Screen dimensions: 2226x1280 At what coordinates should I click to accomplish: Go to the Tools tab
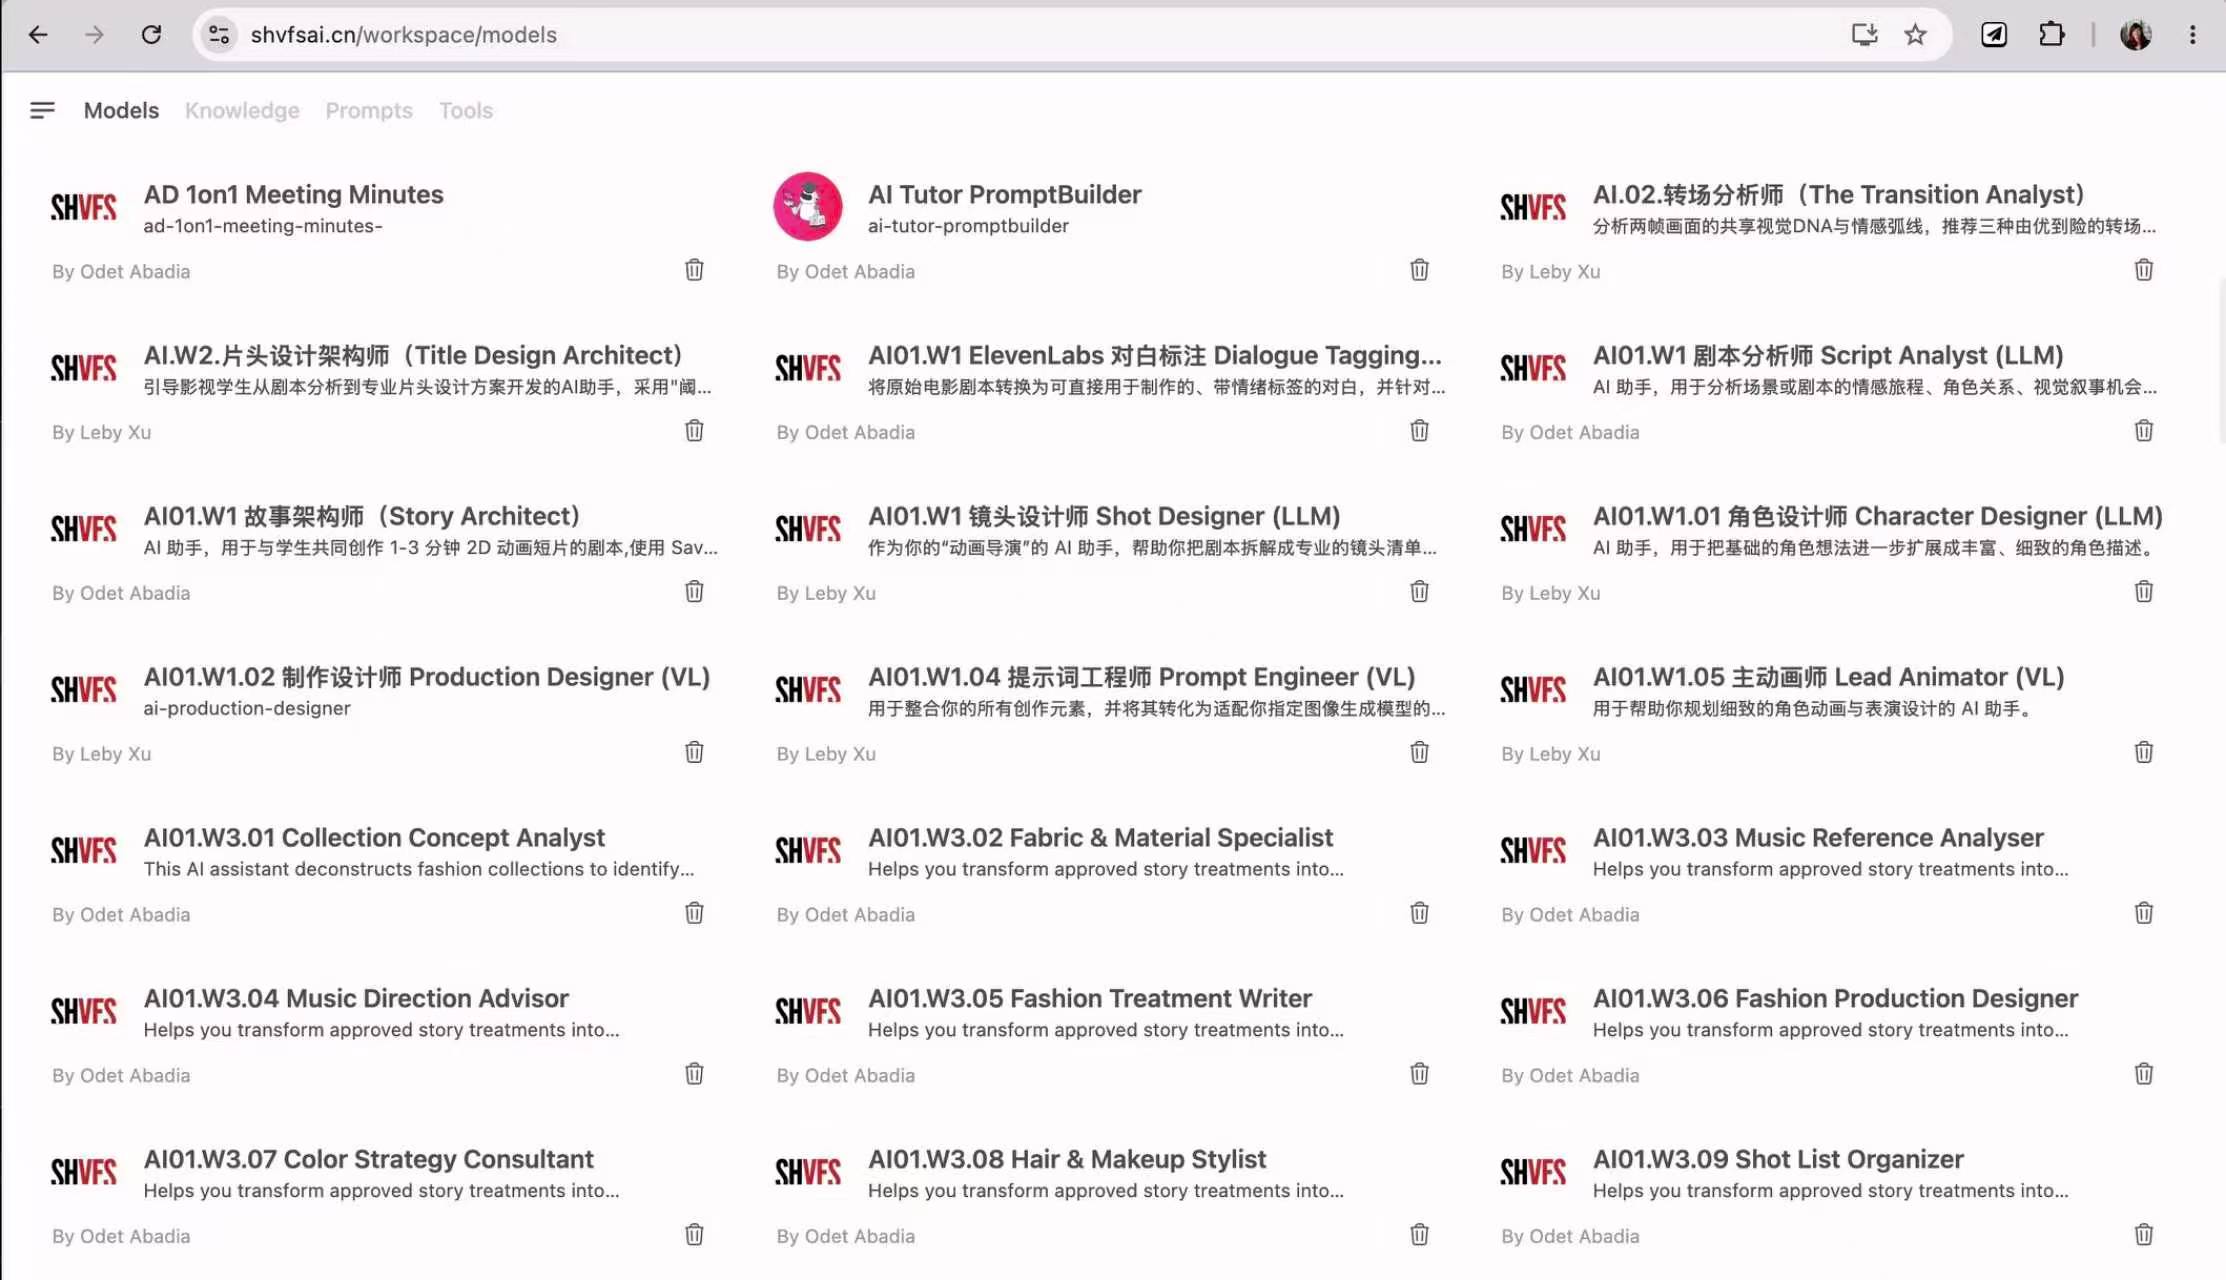click(x=466, y=110)
